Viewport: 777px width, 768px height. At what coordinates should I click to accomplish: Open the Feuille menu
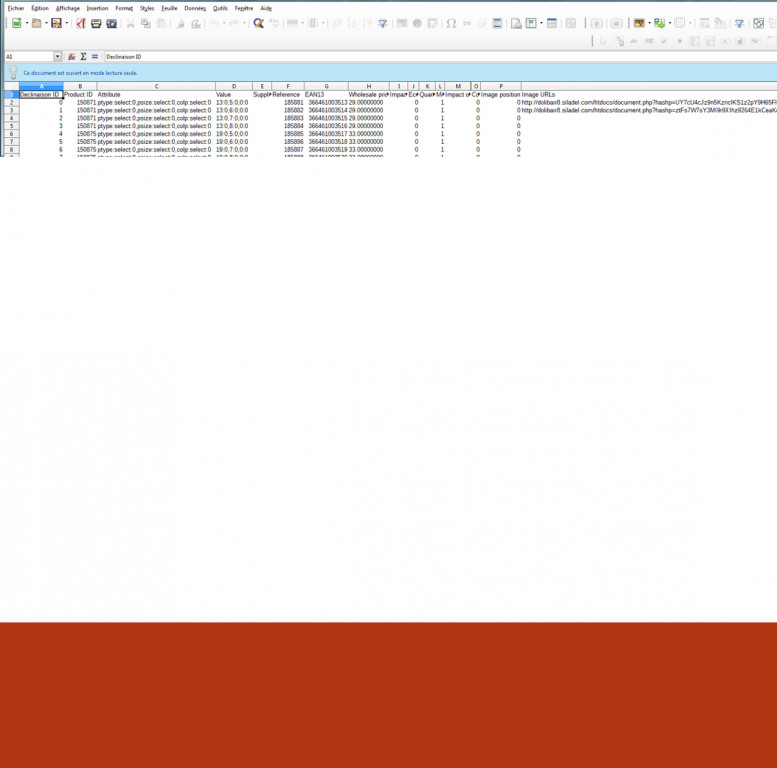tap(169, 8)
